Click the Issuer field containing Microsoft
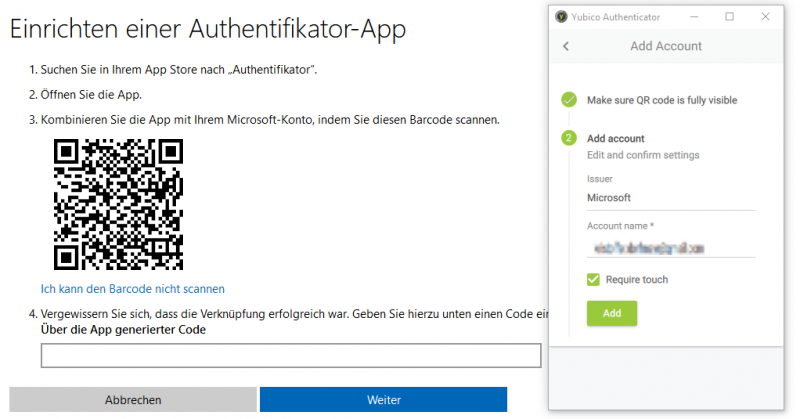Image resolution: width=800 pixels, height=419 pixels. click(670, 198)
